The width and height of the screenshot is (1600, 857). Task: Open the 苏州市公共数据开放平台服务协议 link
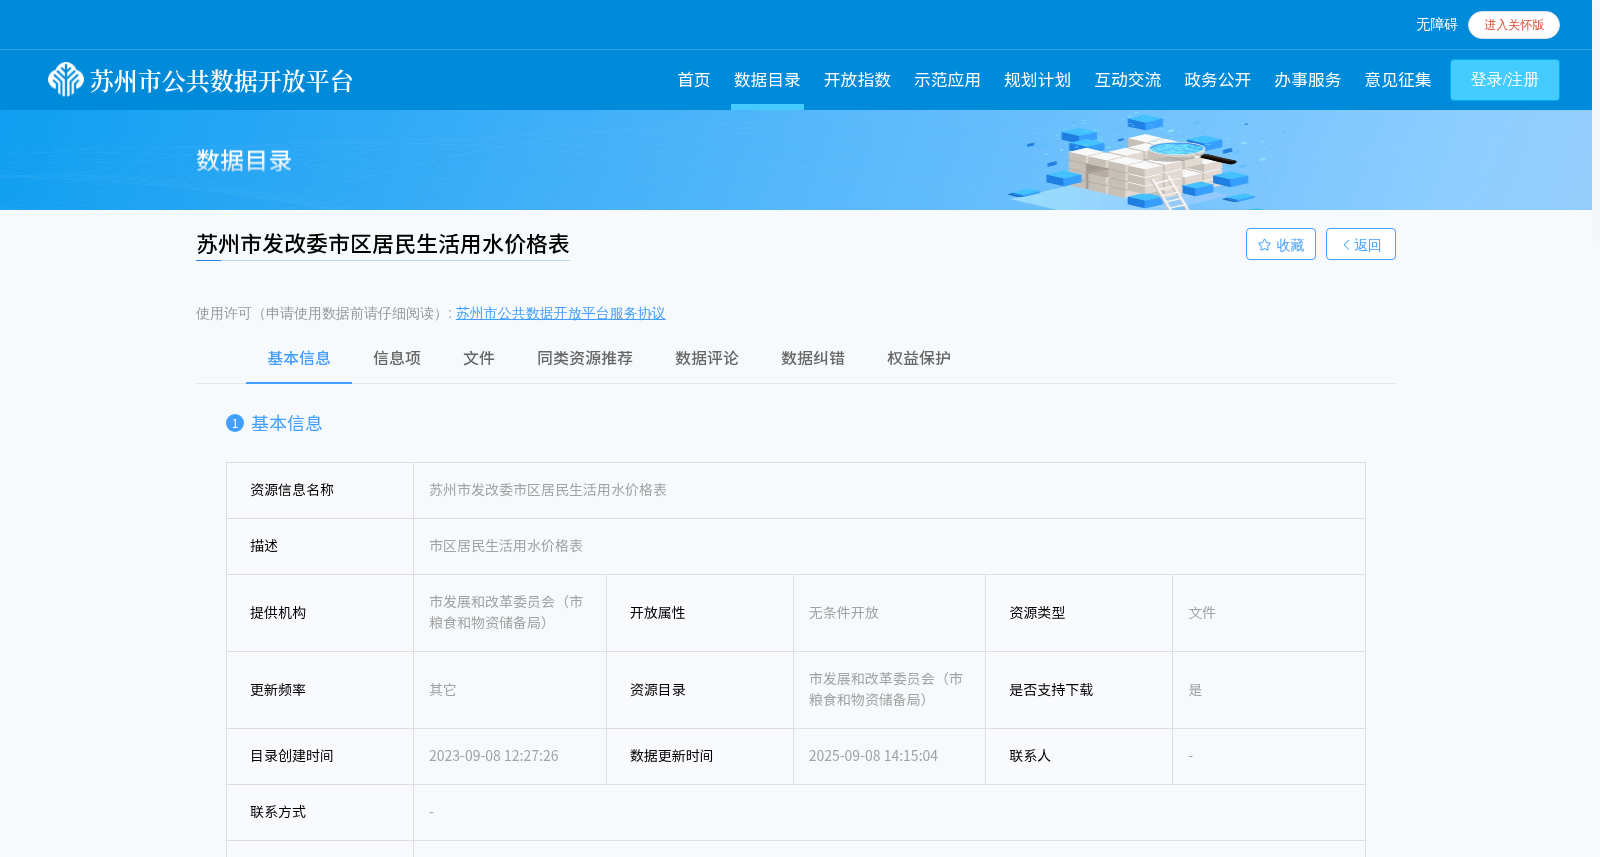click(560, 313)
